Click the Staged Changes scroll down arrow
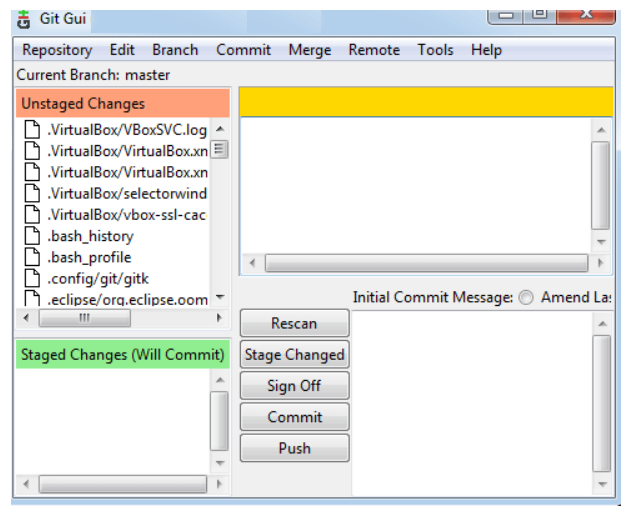 coord(220,462)
